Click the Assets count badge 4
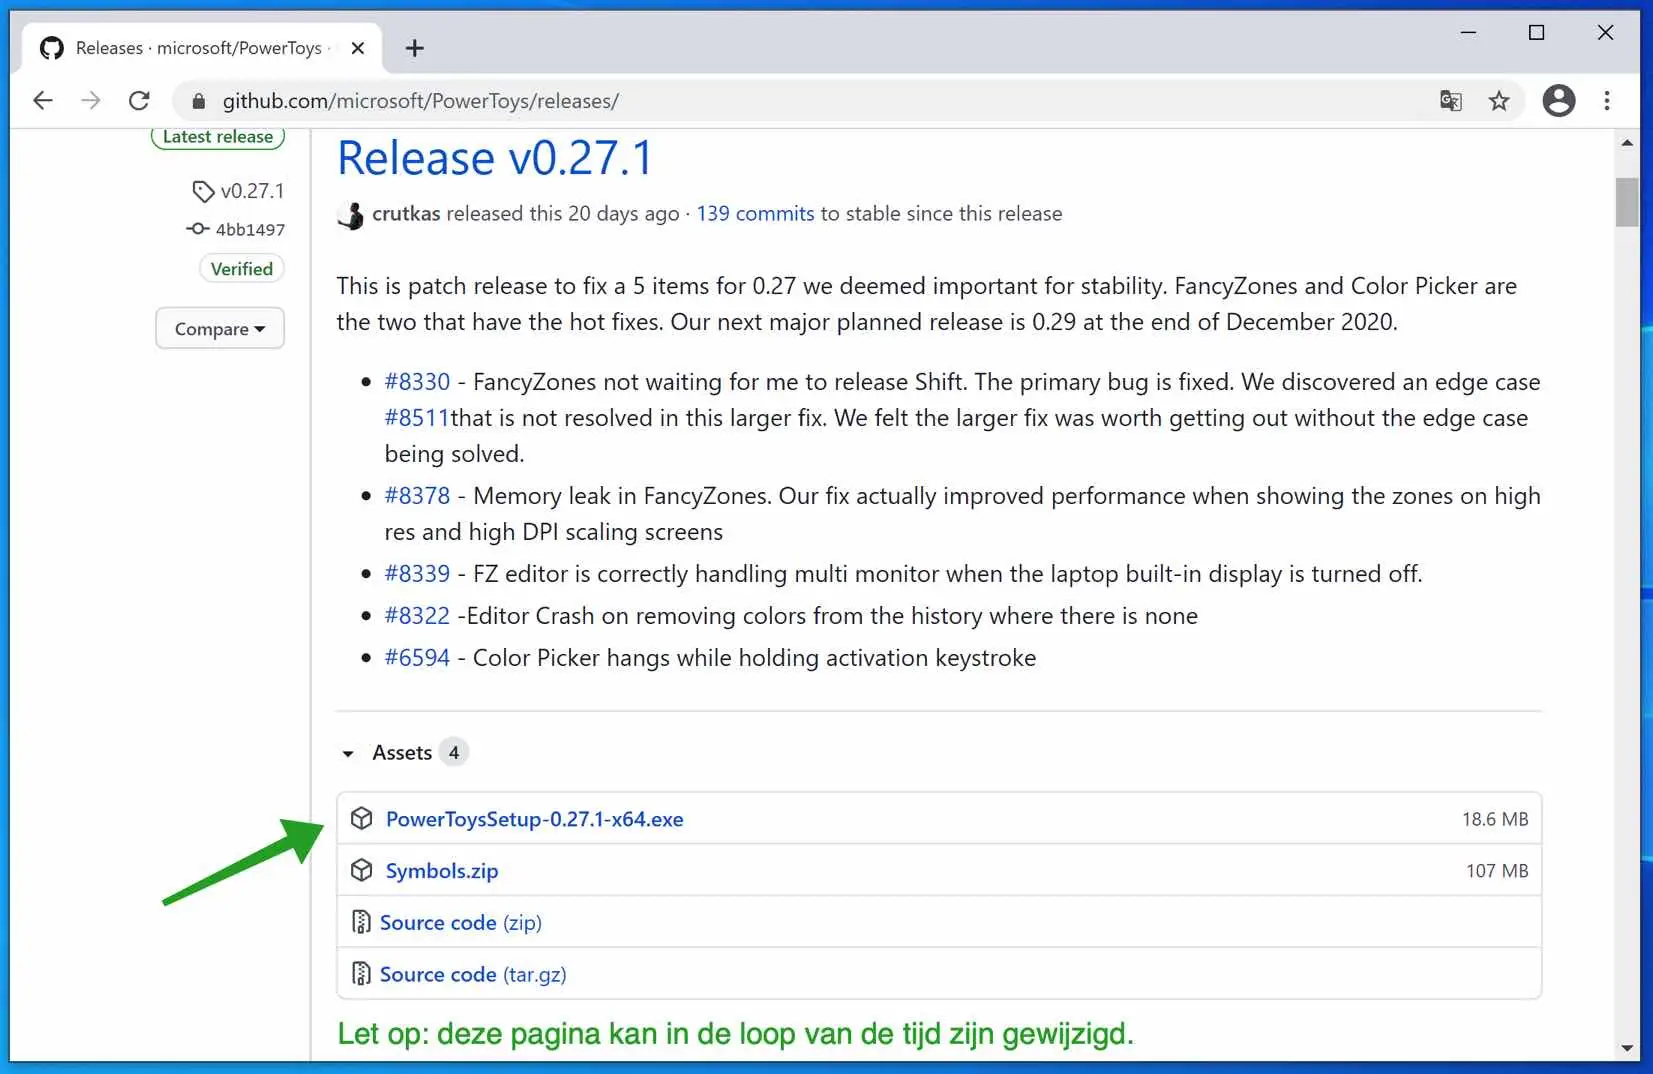 coord(454,753)
